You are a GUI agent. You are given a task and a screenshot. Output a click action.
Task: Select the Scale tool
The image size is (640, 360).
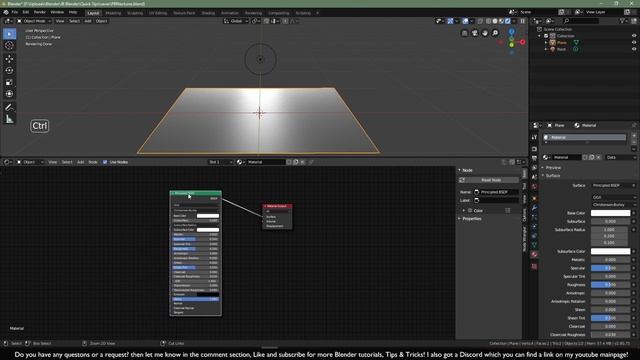click(9, 82)
